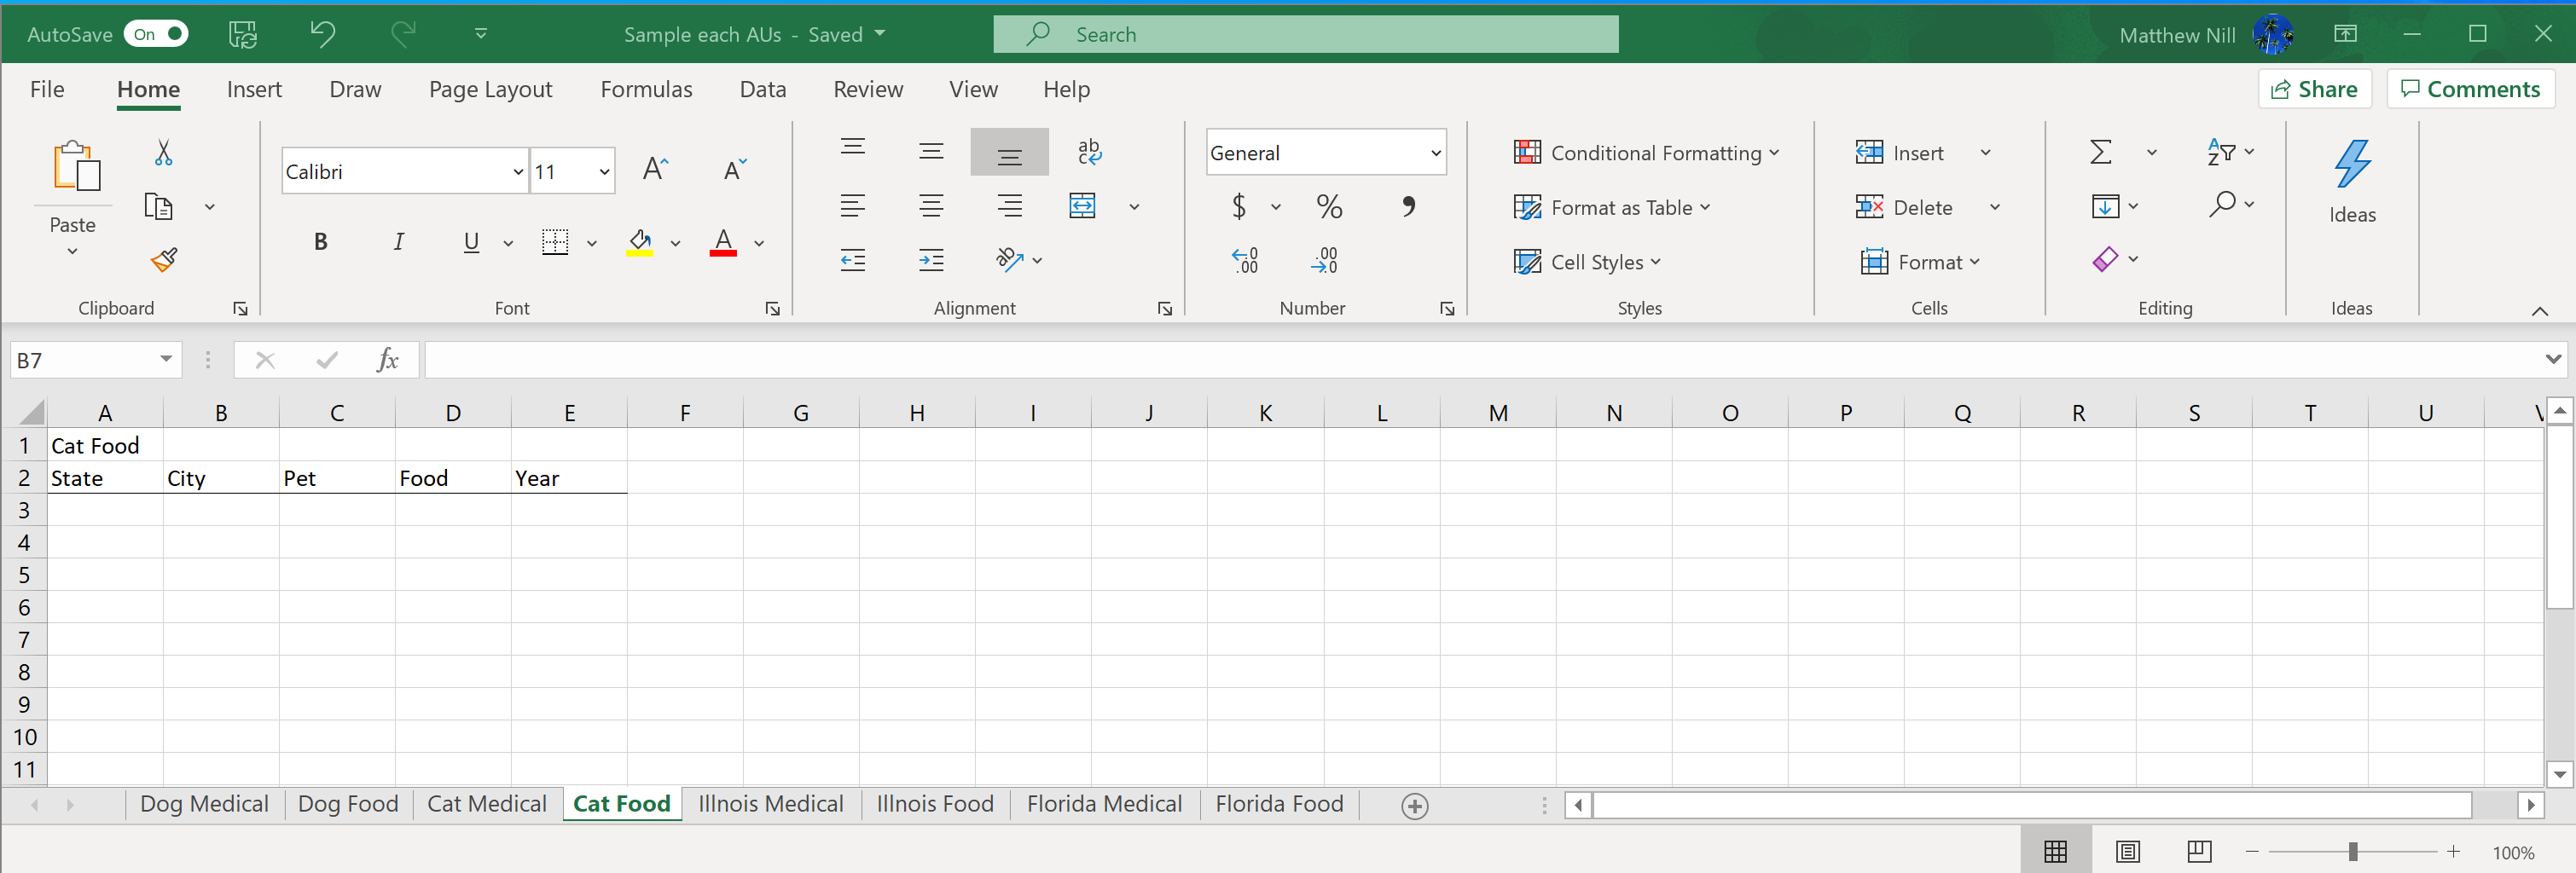Click the Cut scissors icon
This screenshot has height=873, width=2576.
pyautogui.click(x=164, y=153)
